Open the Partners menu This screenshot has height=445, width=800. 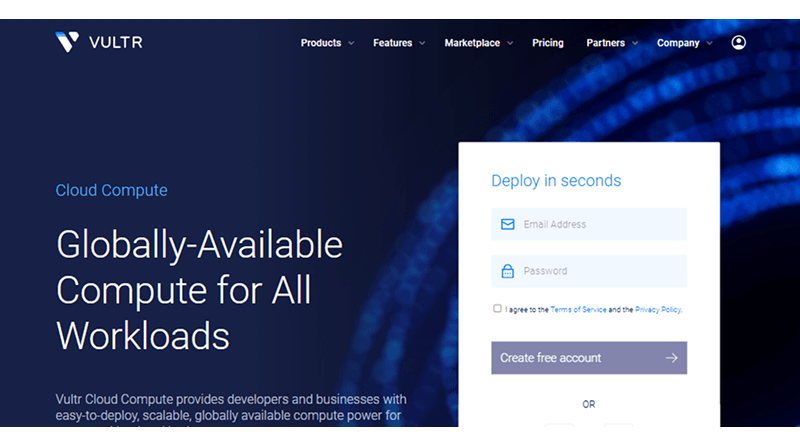(x=606, y=43)
